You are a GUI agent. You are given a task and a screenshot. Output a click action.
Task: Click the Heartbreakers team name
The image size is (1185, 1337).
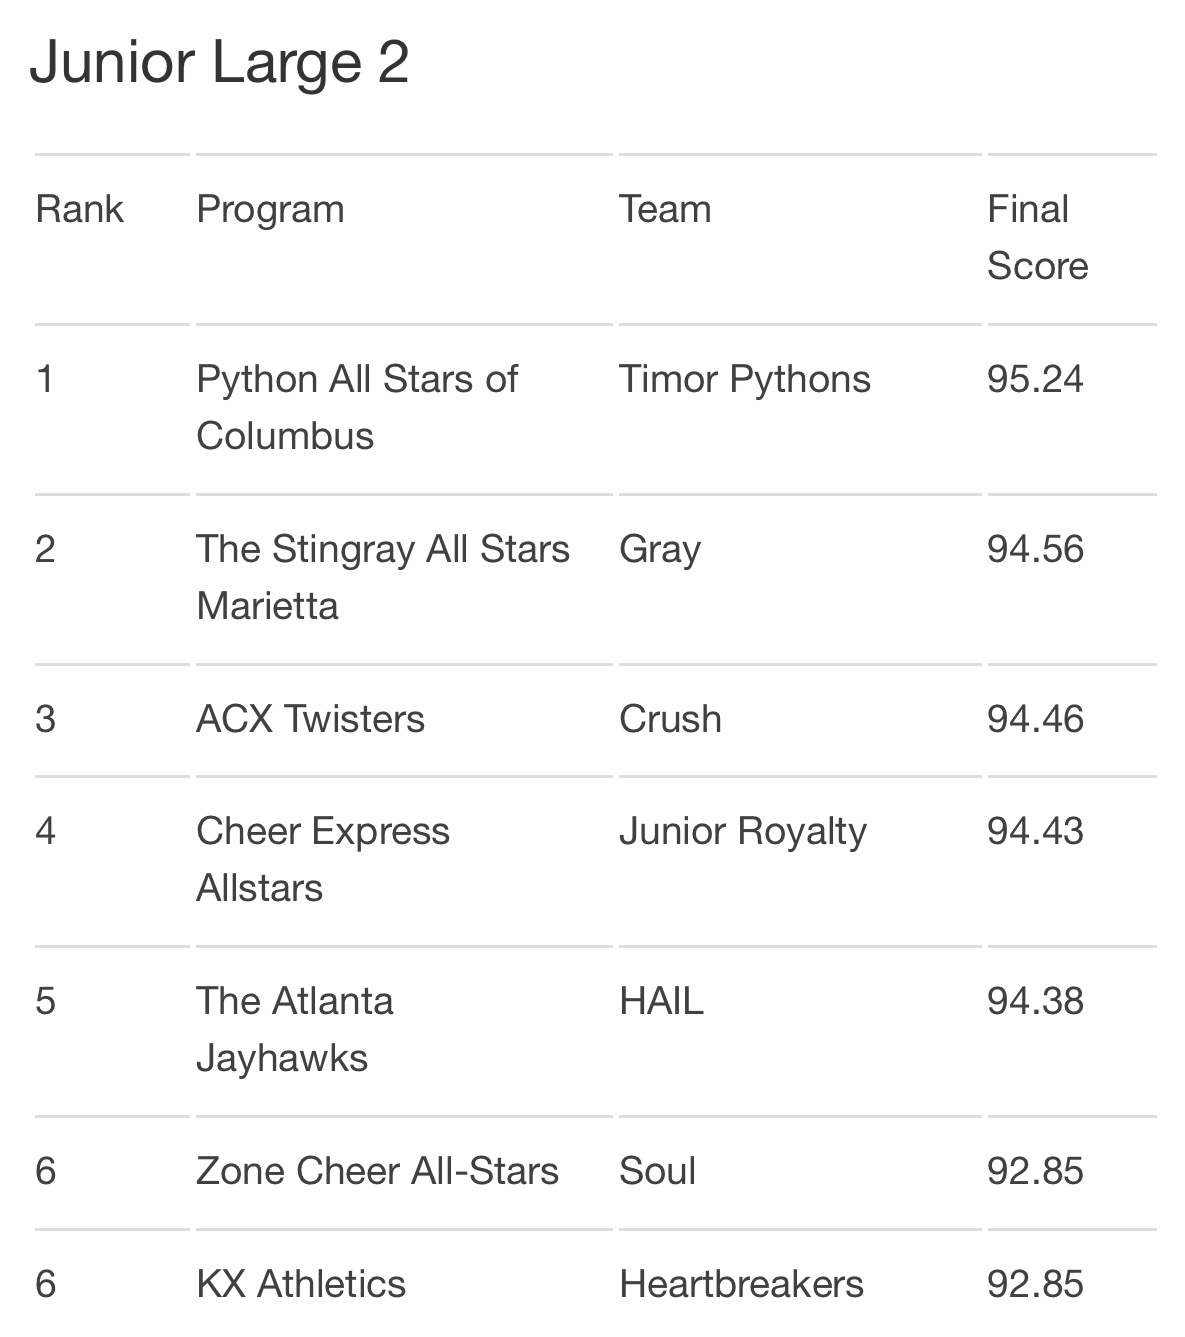741,1284
